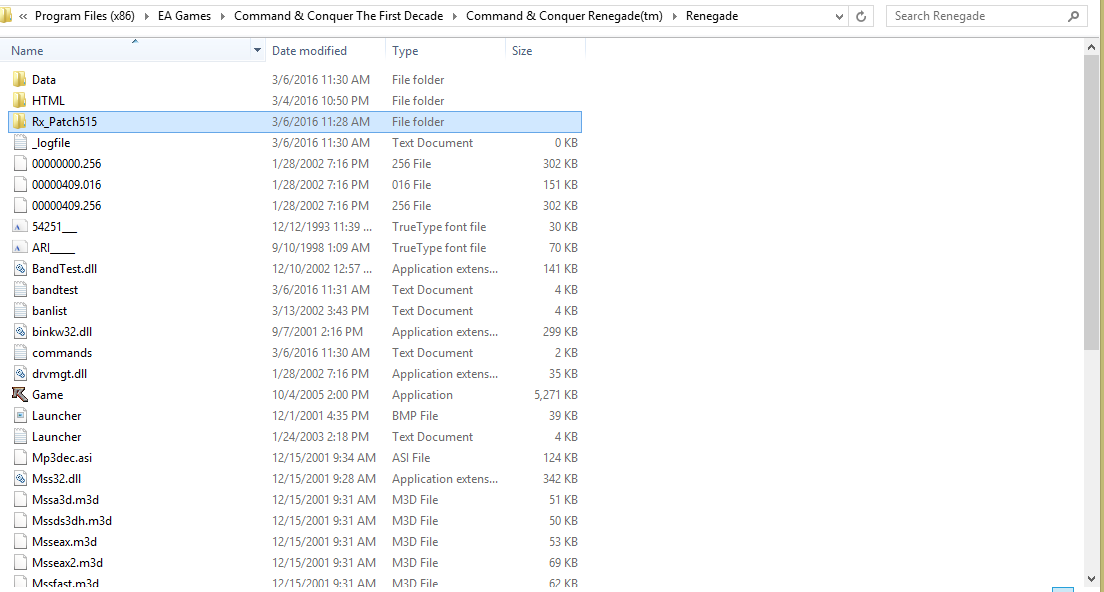This screenshot has width=1104, height=592.
Task: Expand The First Decade breadcrumb arrow
Action: coord(455,16)
